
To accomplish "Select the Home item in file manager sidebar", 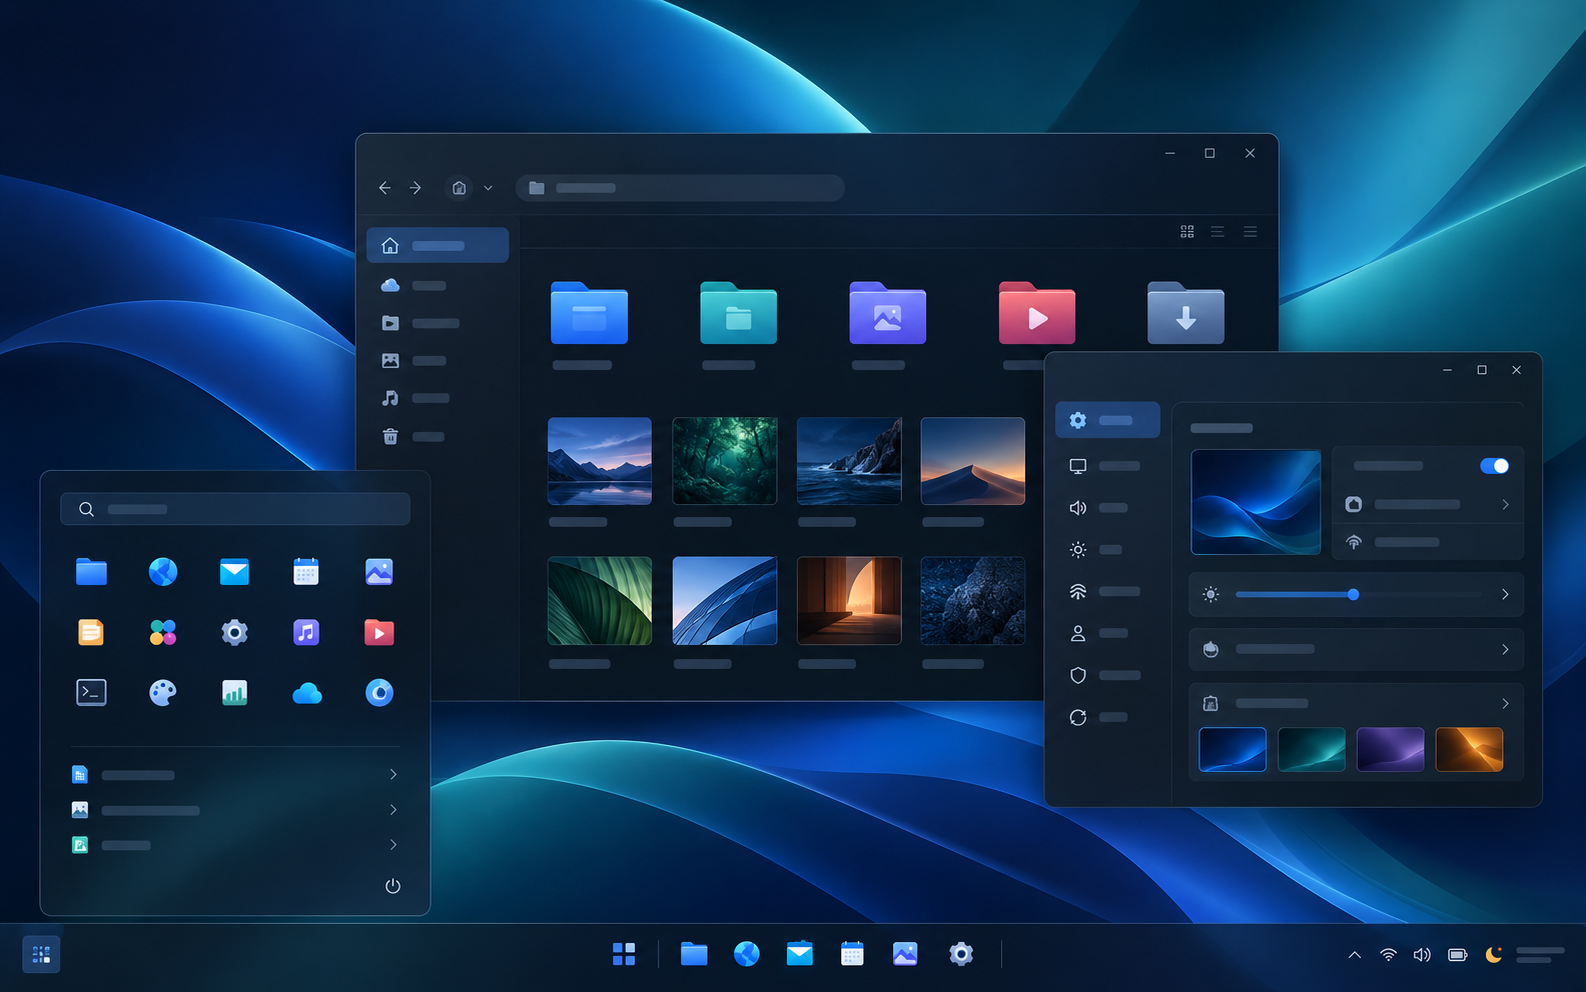I will pyautogui.click(x=437, y=245).
